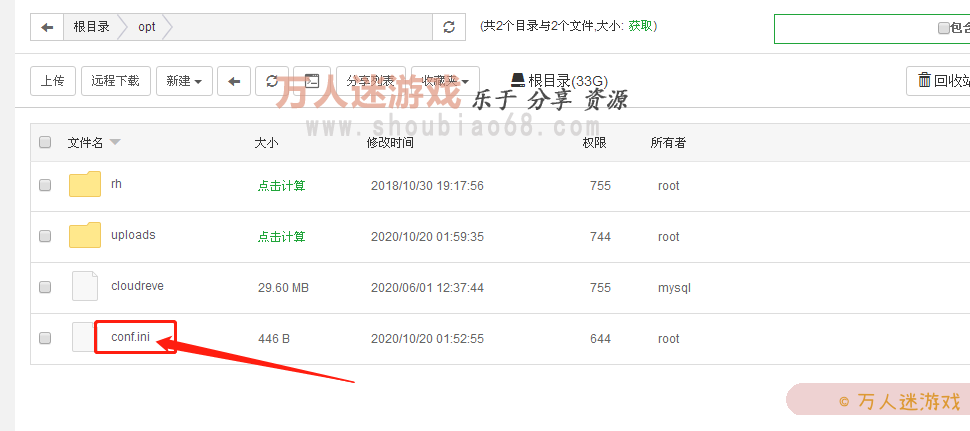The image size is (970, 431).
Task: Open the recycle bin
Action: 938,81
